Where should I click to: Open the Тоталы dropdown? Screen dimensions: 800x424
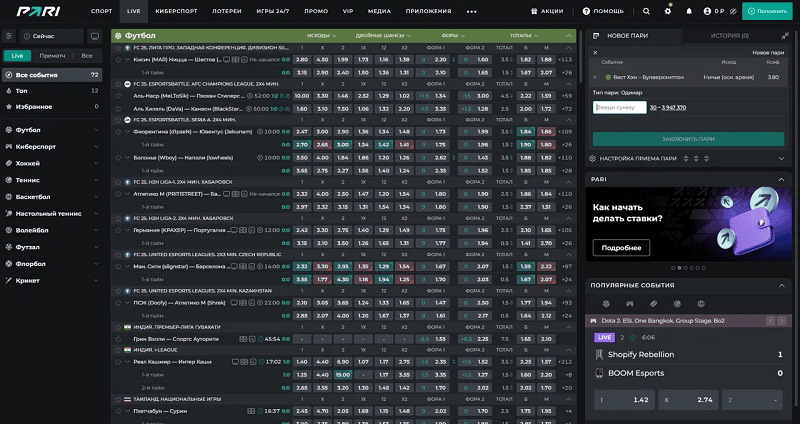pyautogui.click(x=524, y=36)
